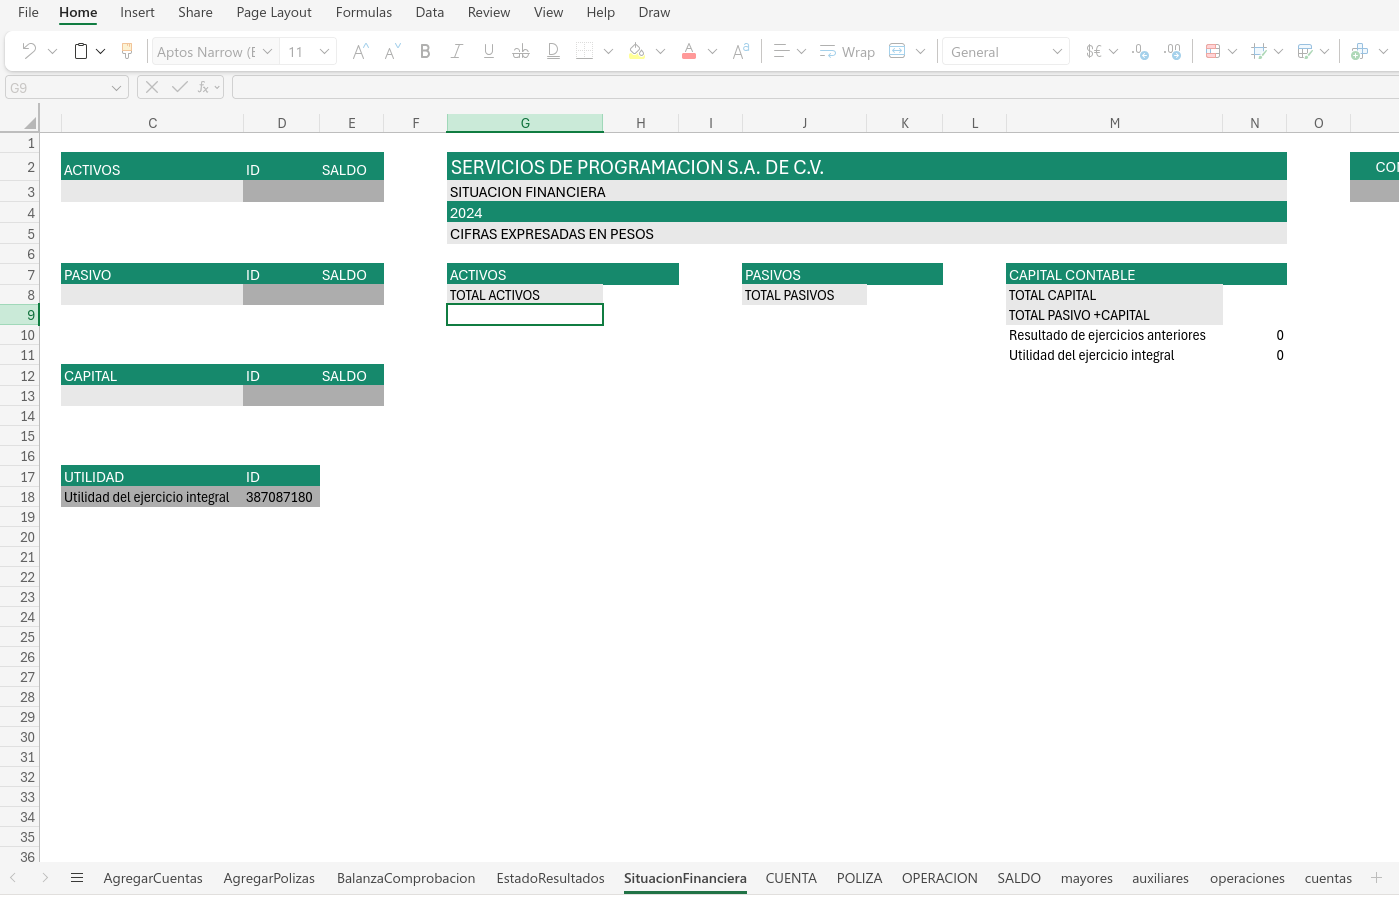The height and width of the screenshot is (901, 1399).
Task: Open the File menu
Action: coord(28,12)
